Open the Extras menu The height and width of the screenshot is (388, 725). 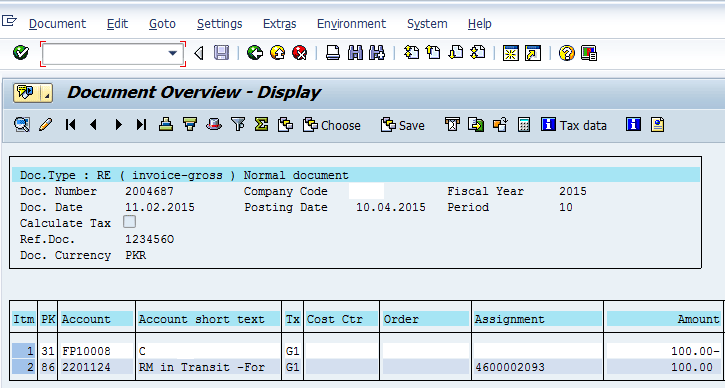[x=280, y=24]
